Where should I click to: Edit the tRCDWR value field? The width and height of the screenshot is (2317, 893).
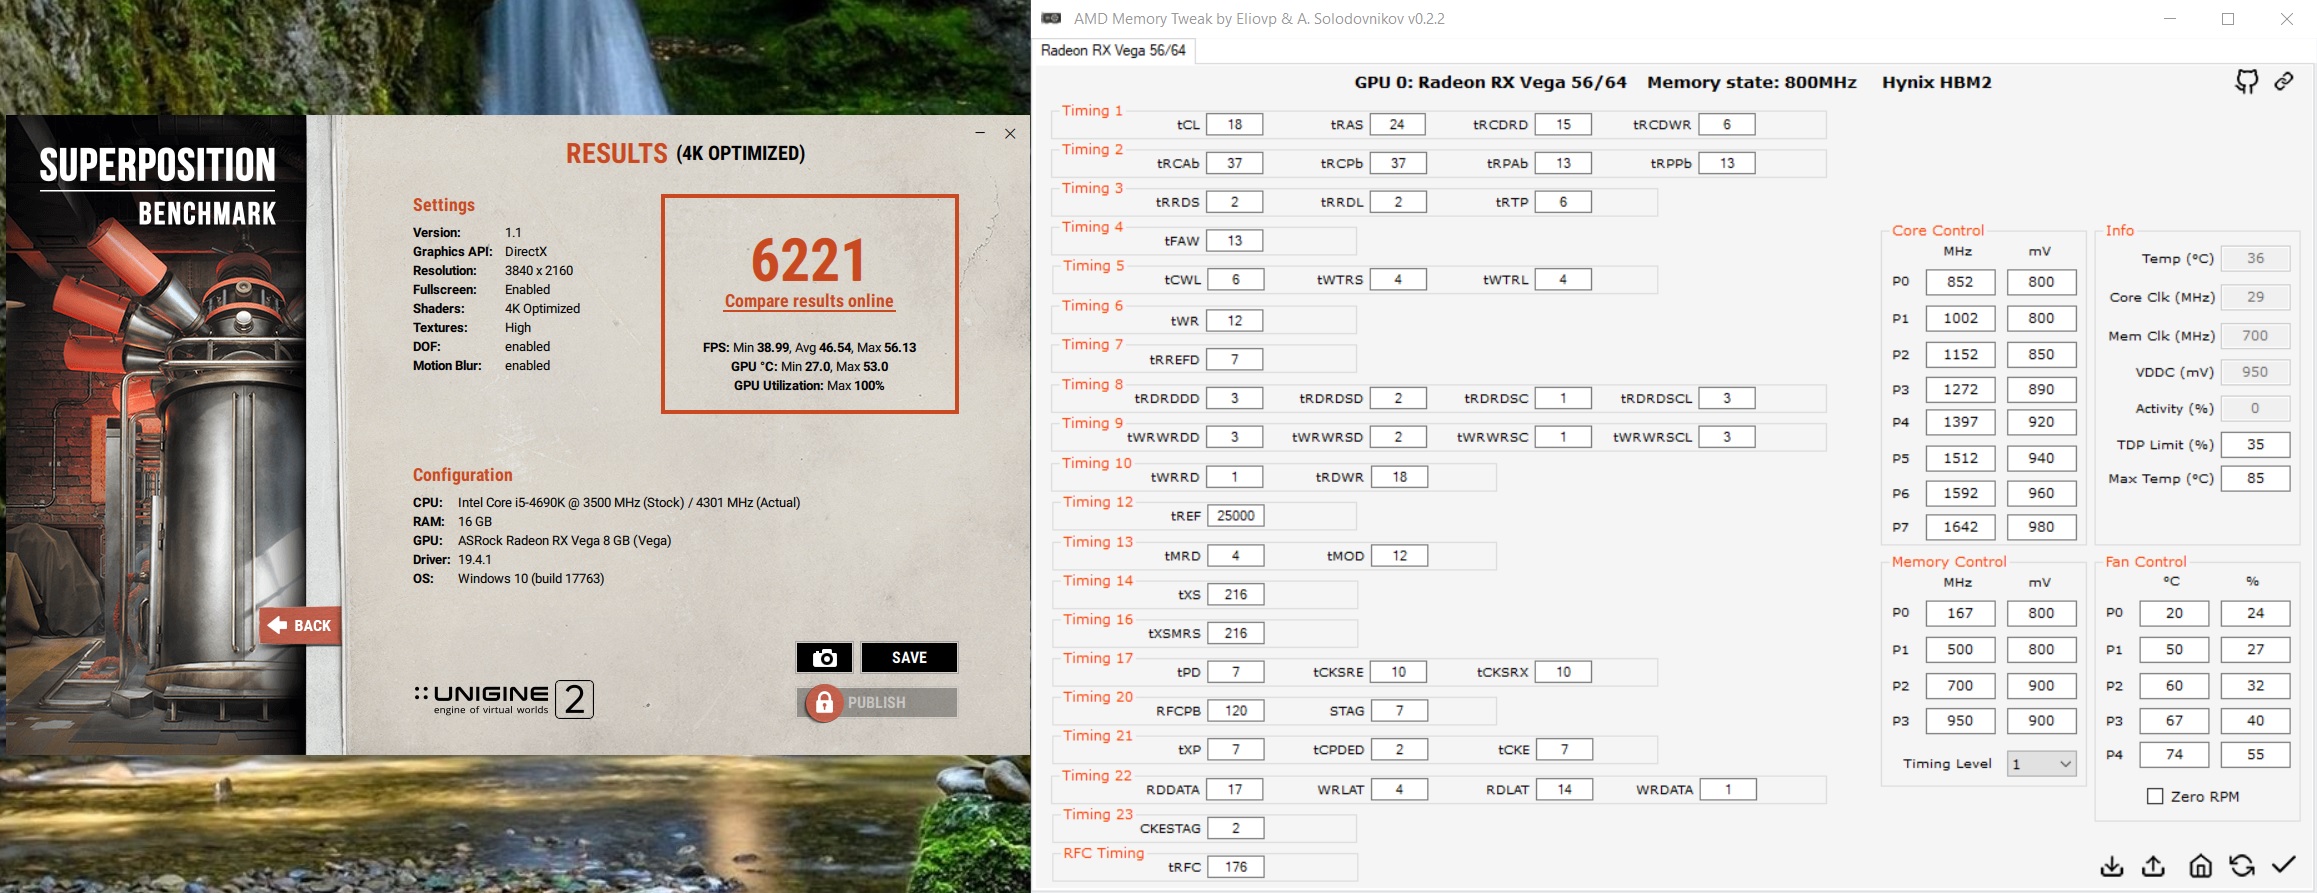pos(1727,124)
